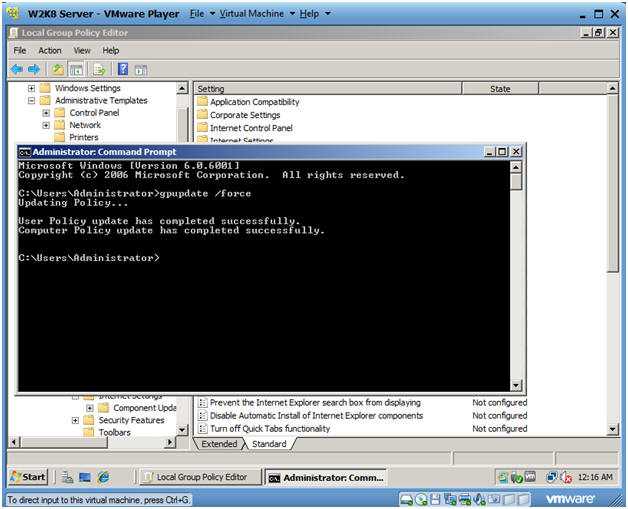Open Server Manager quick launch icon

pos(67,477)
